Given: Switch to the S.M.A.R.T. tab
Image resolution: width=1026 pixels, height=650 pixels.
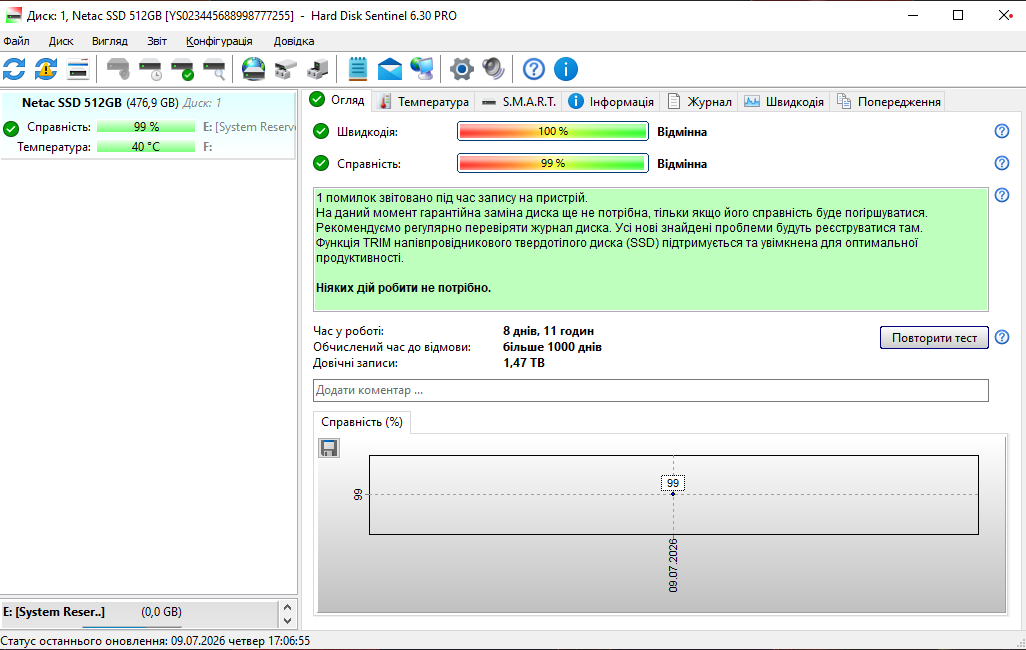Looking at the screenshot, I should click(x=519, y=101).
